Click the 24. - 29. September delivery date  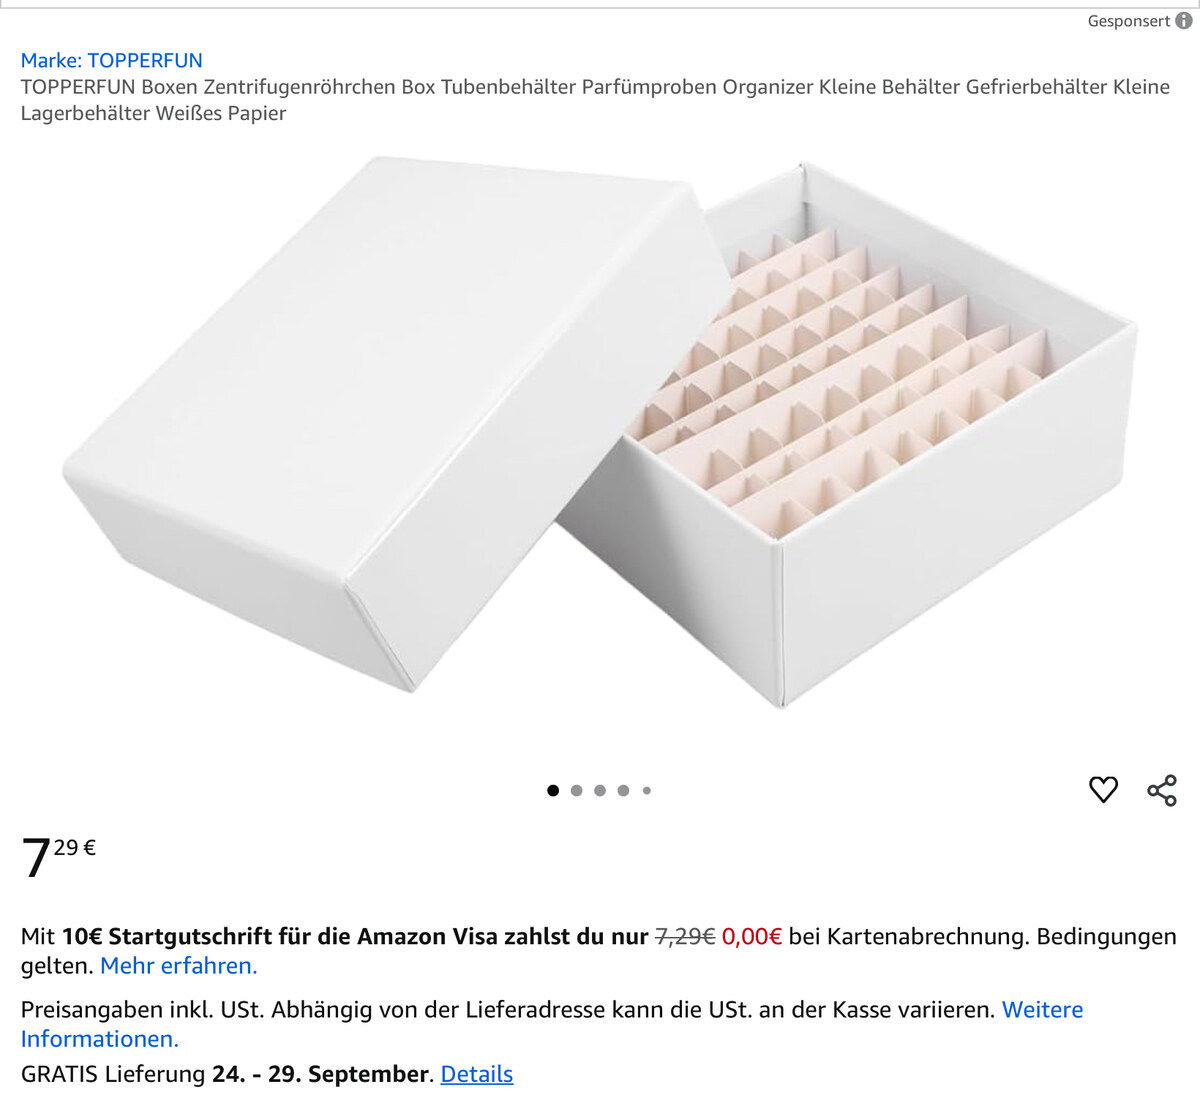click(320, 1074)
